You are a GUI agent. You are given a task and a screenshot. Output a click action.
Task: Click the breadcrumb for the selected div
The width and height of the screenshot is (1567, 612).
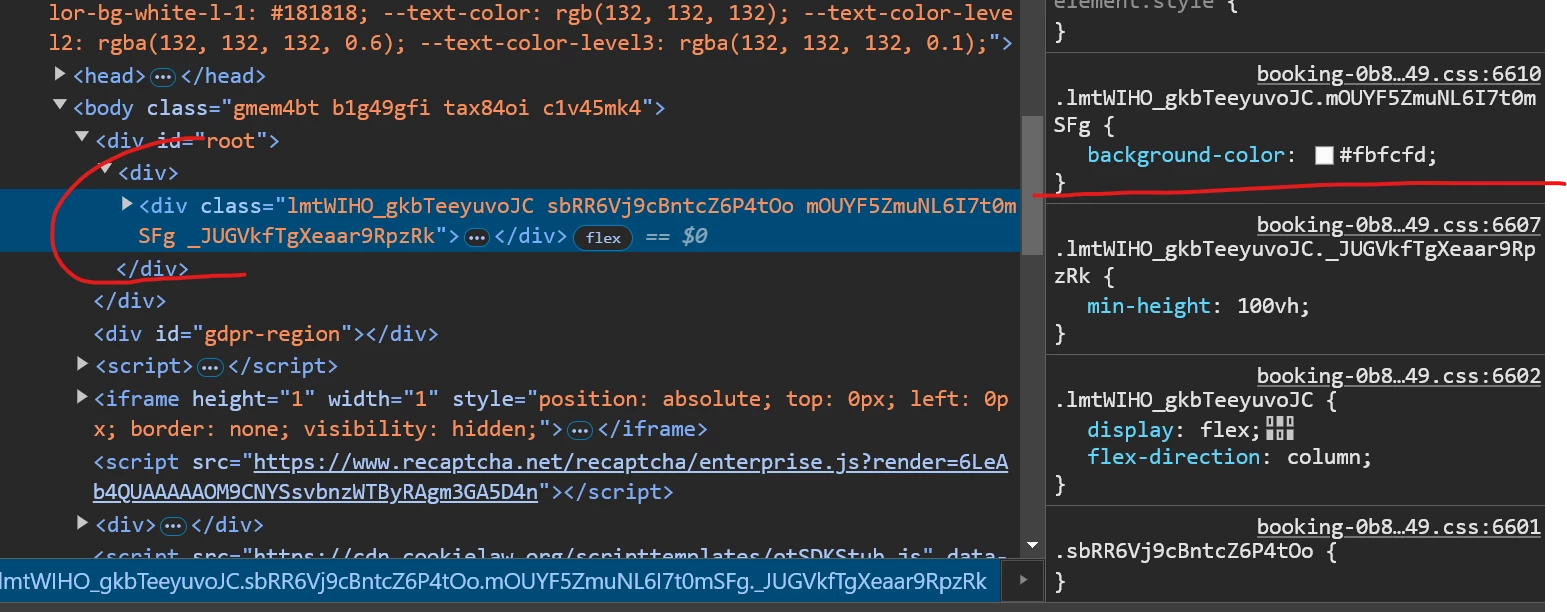[x=493, y=581]
